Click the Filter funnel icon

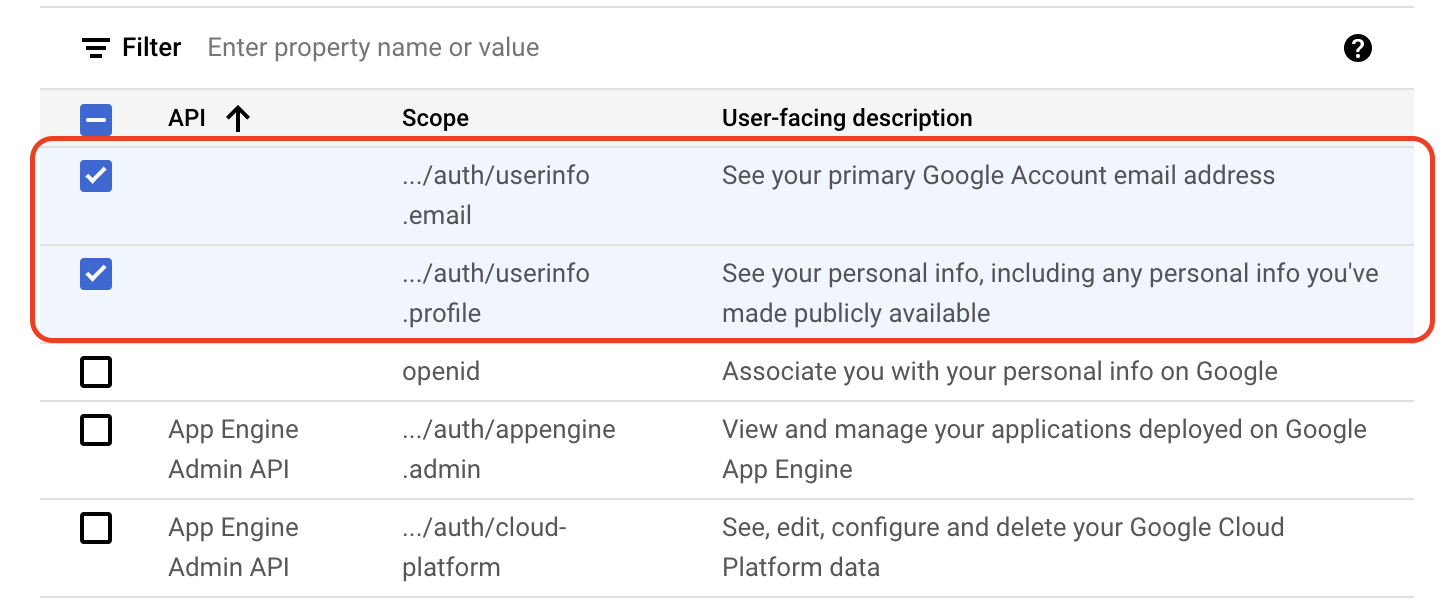click(x=93, y=47)
